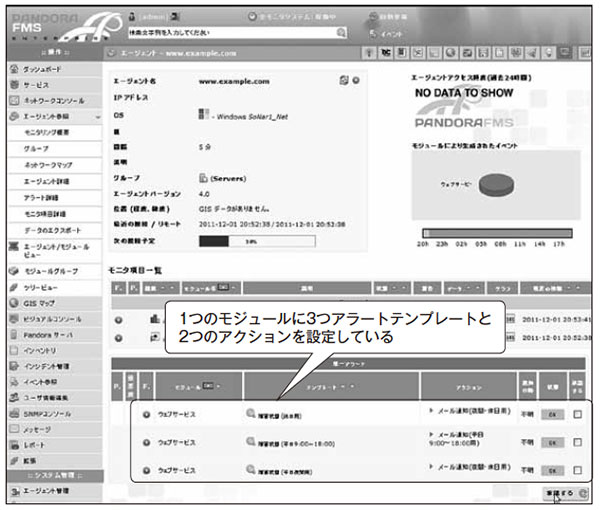Collapse the エージェント参照 menu arrow

point(98,117)
